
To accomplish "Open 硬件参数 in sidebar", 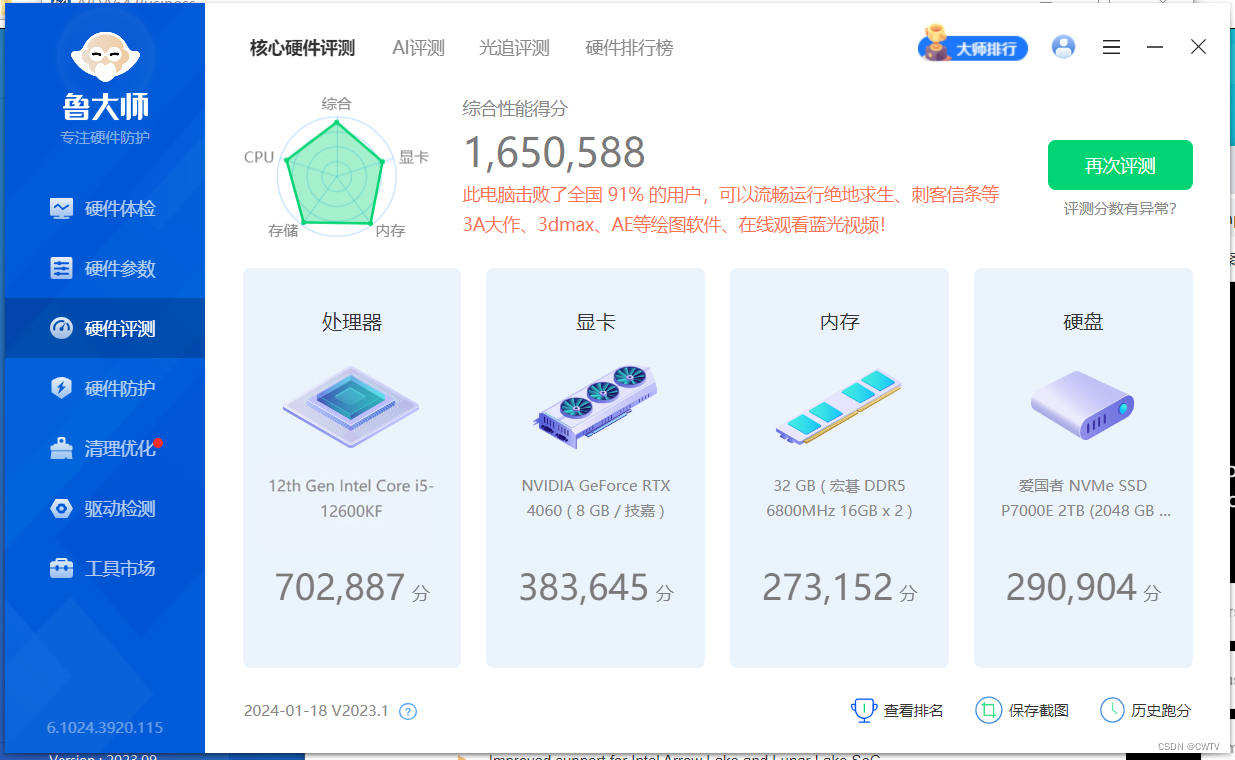I will coord(105,268).
